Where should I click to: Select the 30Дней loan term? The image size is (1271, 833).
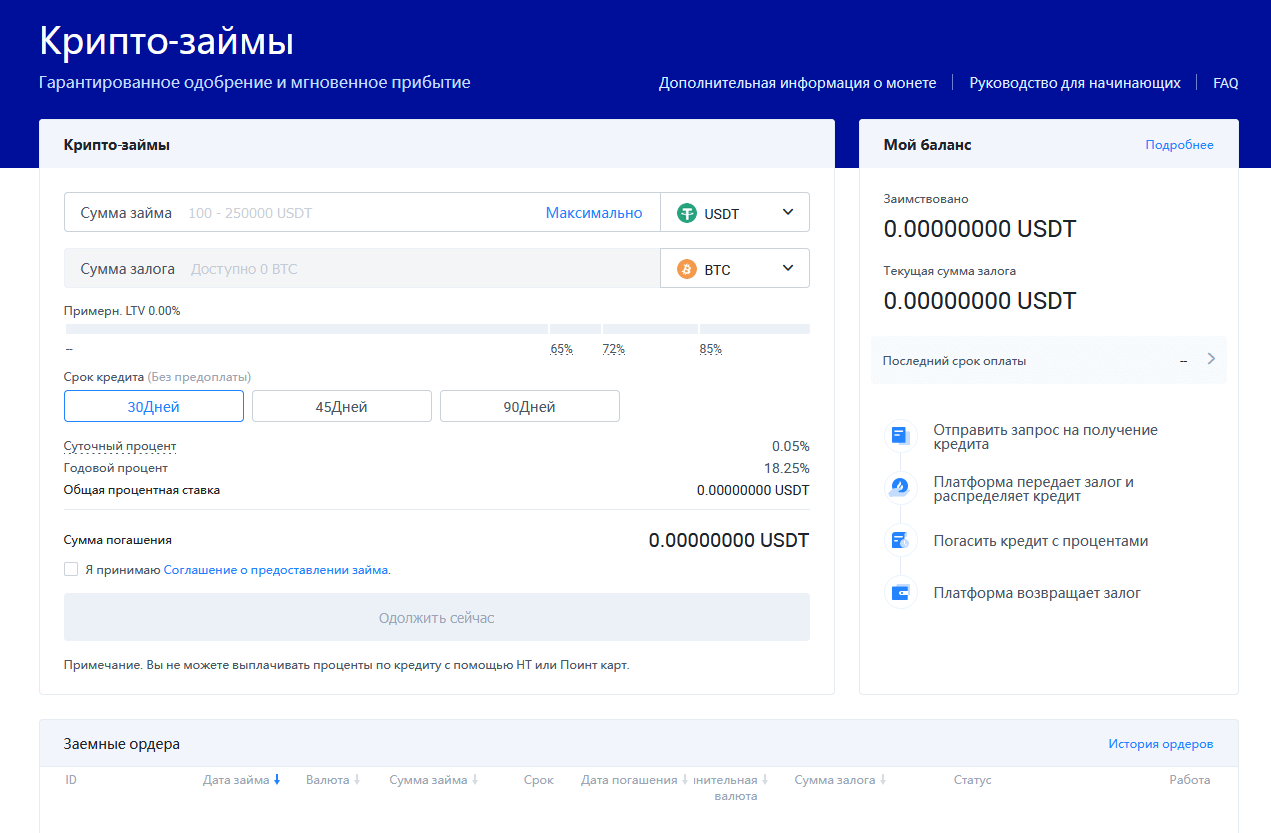point(154,406)
